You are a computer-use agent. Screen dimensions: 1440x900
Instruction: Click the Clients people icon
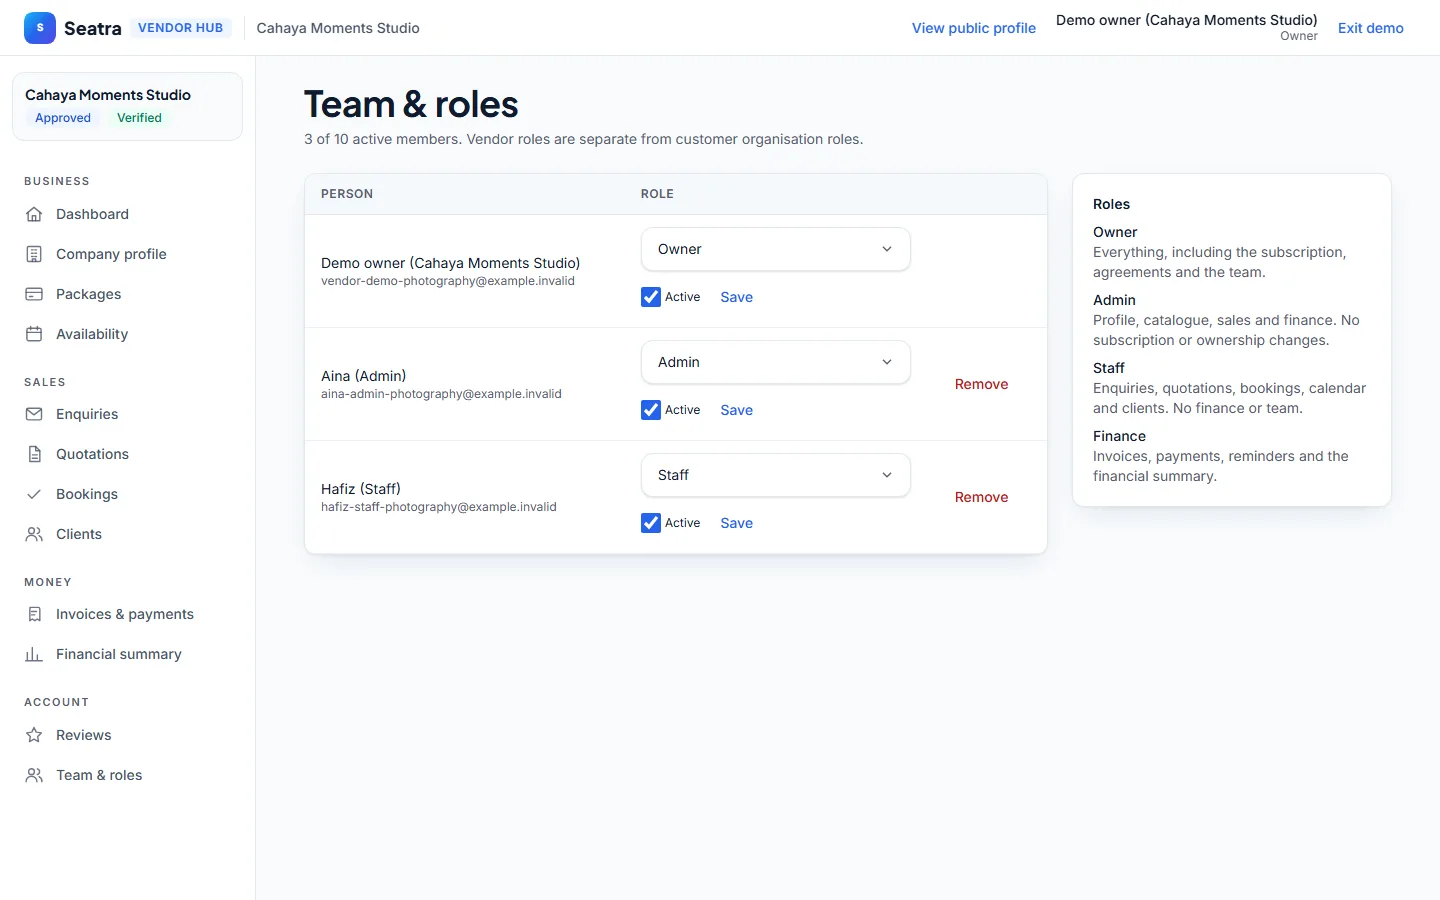[x=34, y=534]
